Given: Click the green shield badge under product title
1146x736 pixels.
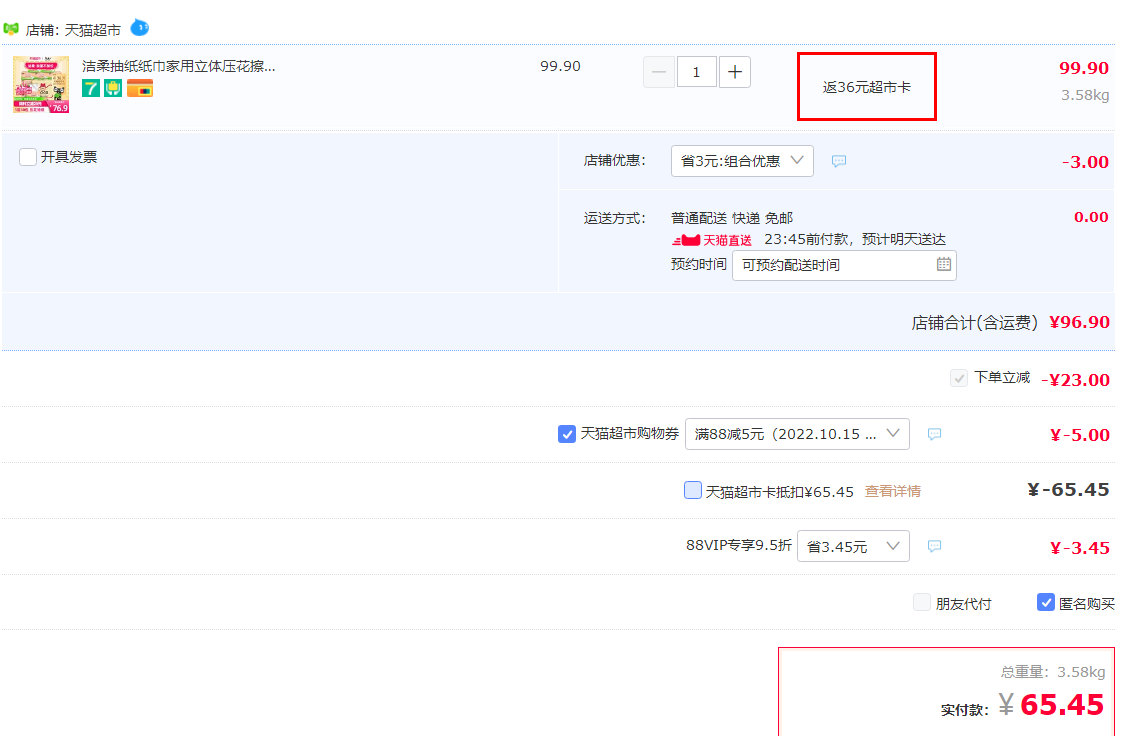Looking at the screenshot, I should click(113, 88).
